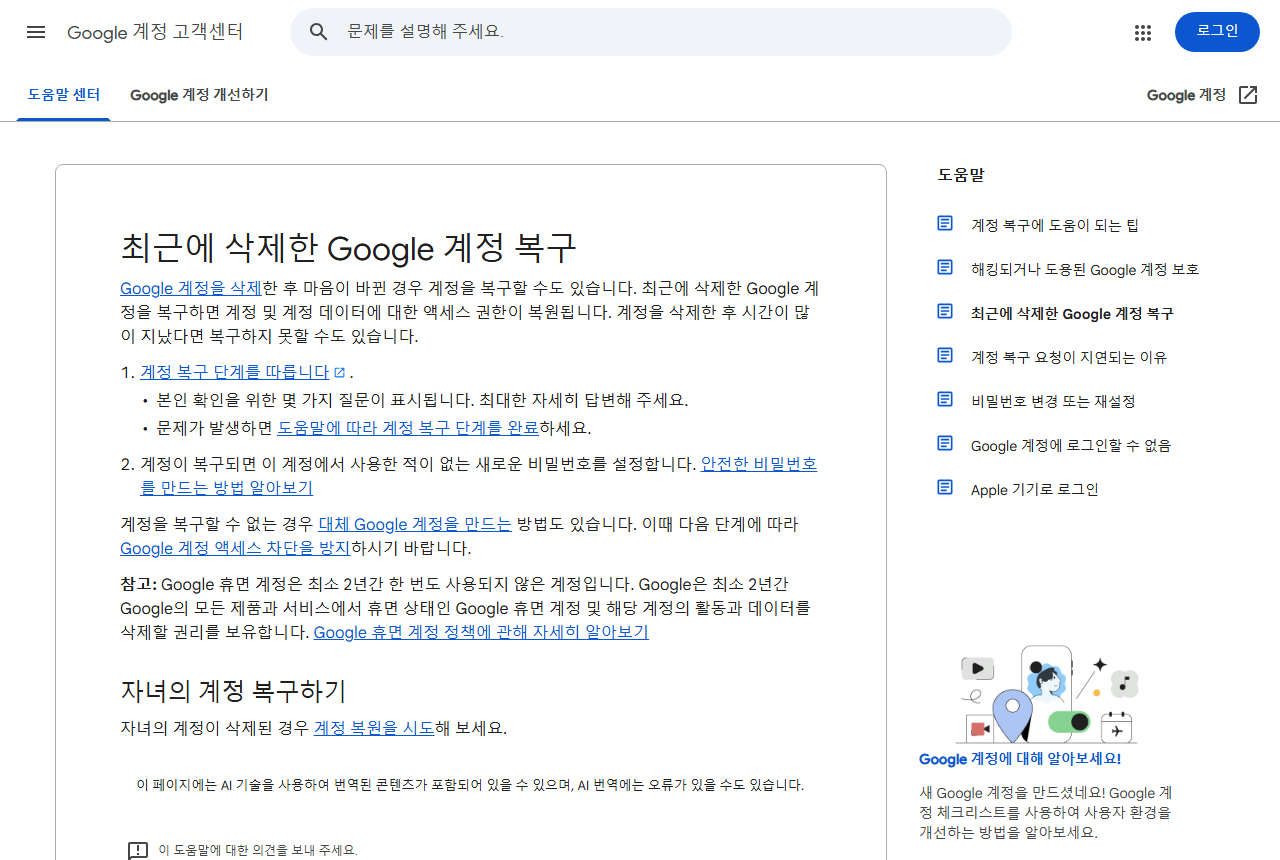Click the article icon beside Apple 기기로 로그인
This screenshot has width=1280, height=860.
click(x=945, y=487)
